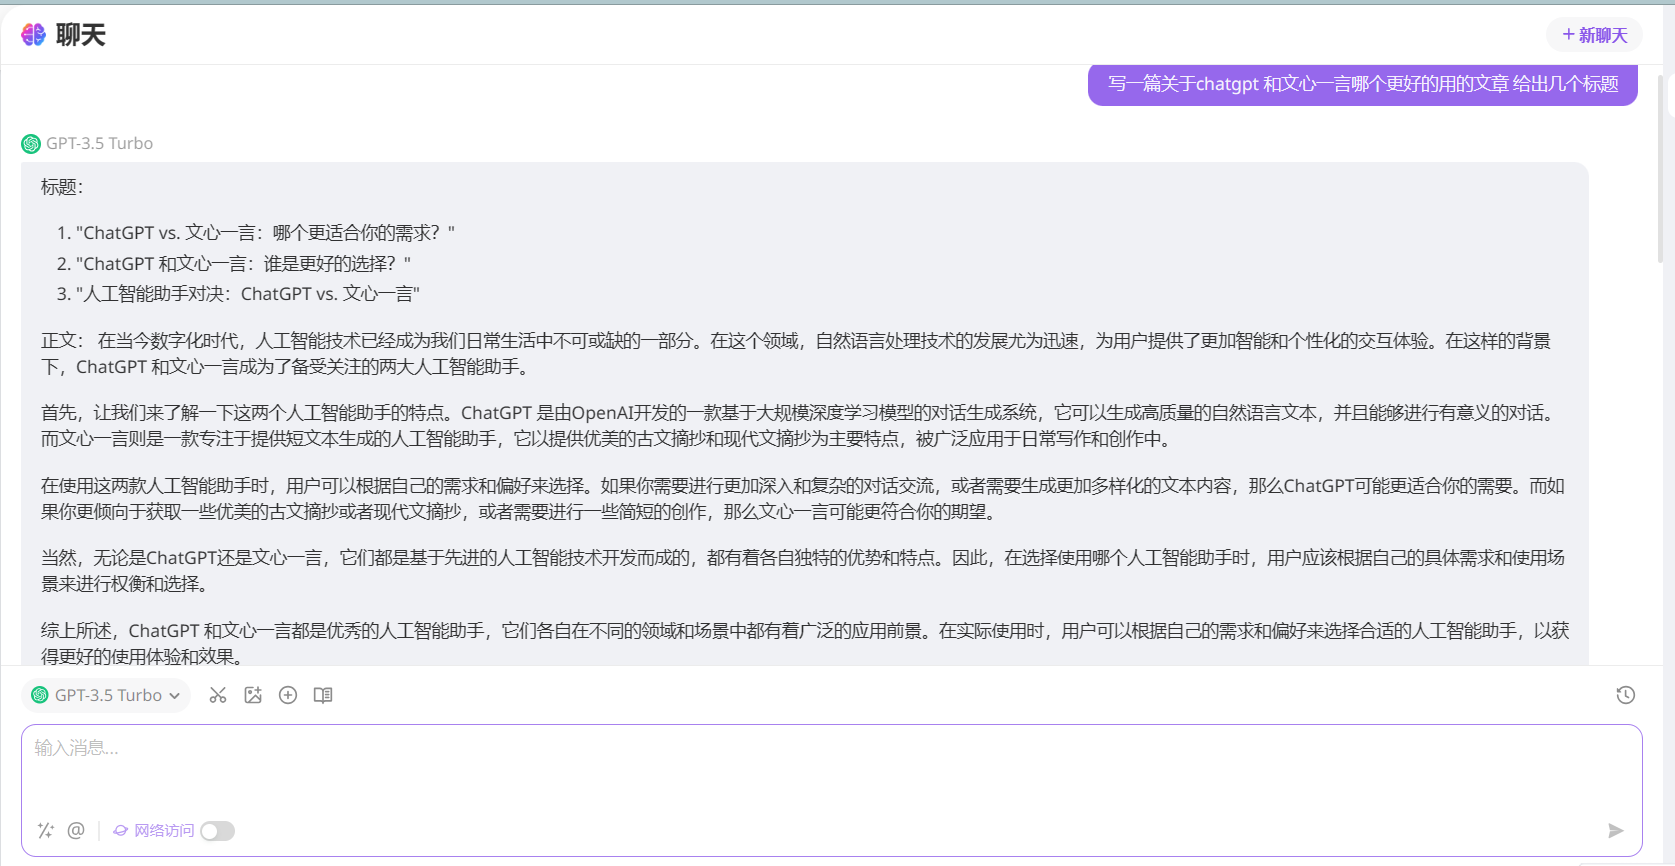Open the book icon in chat toolbar
1675x866 pixels.
[323, 695]
